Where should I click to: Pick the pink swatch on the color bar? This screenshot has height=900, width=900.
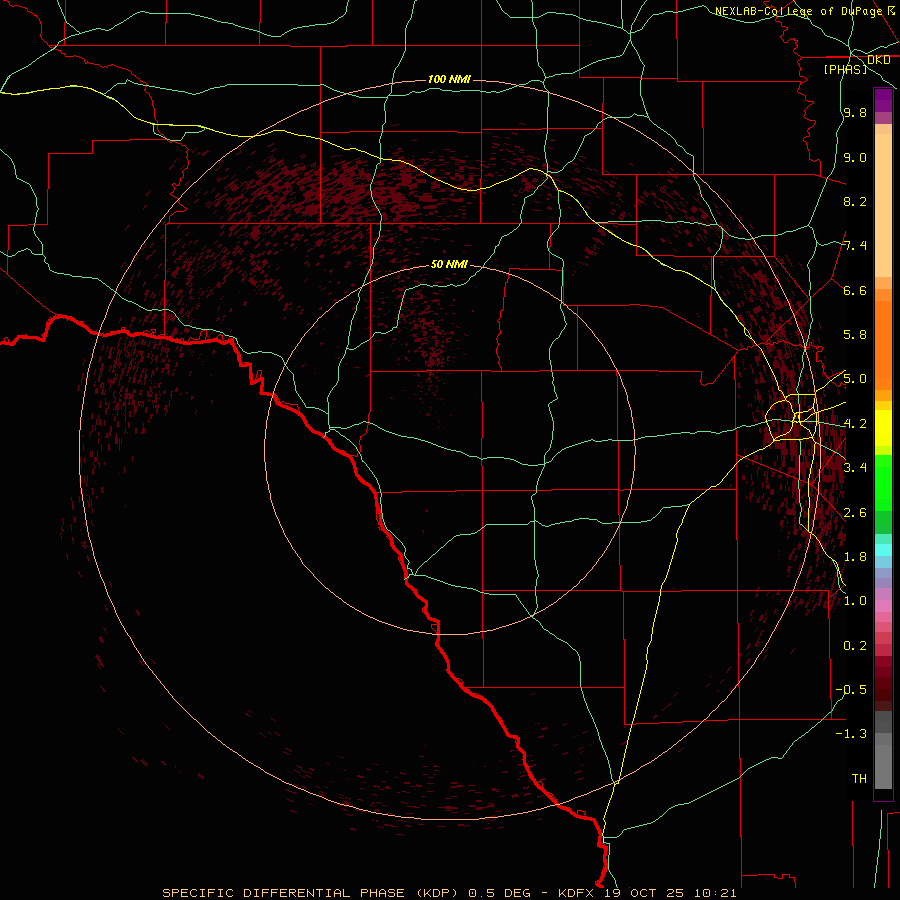(883, 606)
